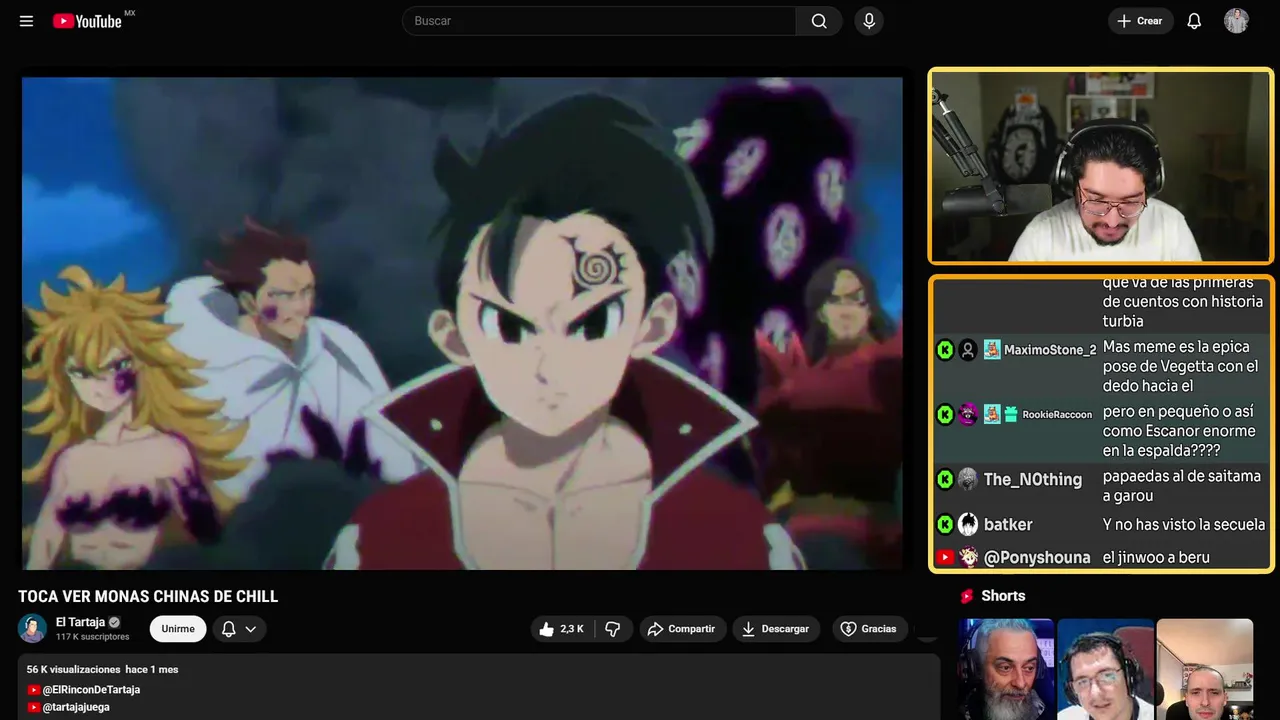Click RookieRaccoon username in chat
1280x720 pixels.
(x=1057, y=415)
